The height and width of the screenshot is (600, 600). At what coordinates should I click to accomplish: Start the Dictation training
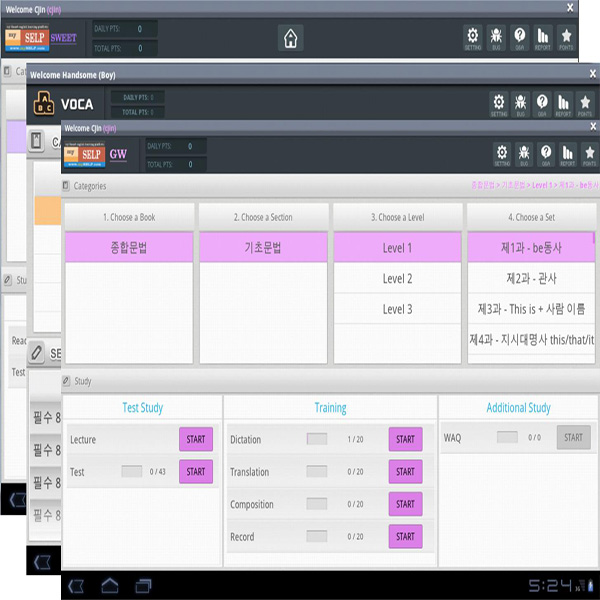(405, 439)
